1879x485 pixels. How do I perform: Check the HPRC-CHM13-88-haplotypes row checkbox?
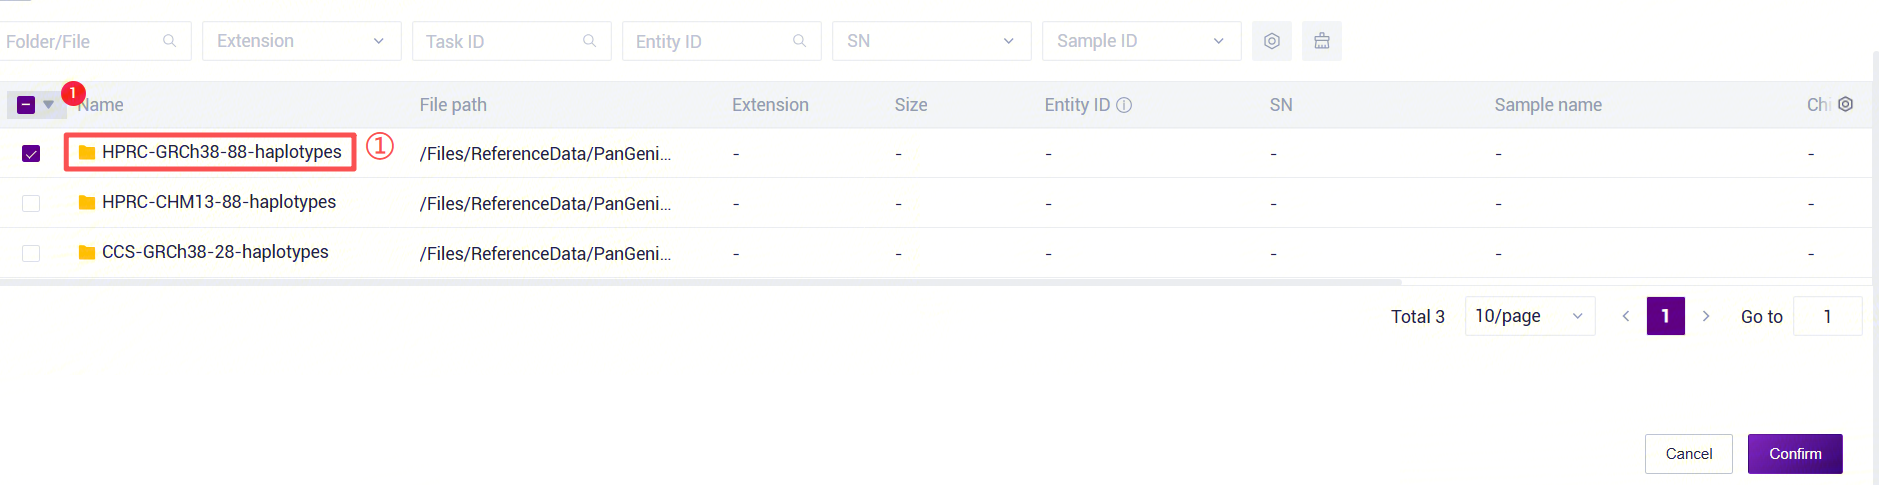tap(31, 203)
